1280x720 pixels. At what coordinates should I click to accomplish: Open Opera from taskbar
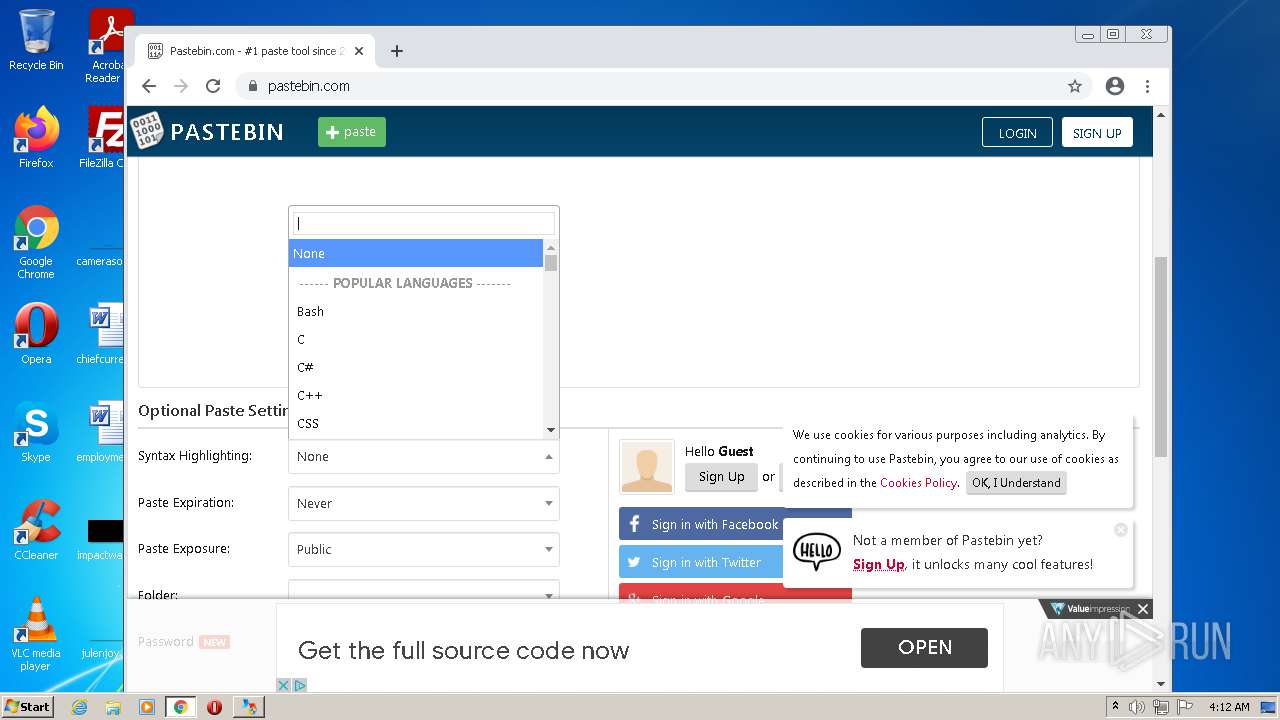pyautogui.click(x=214, y=707)
